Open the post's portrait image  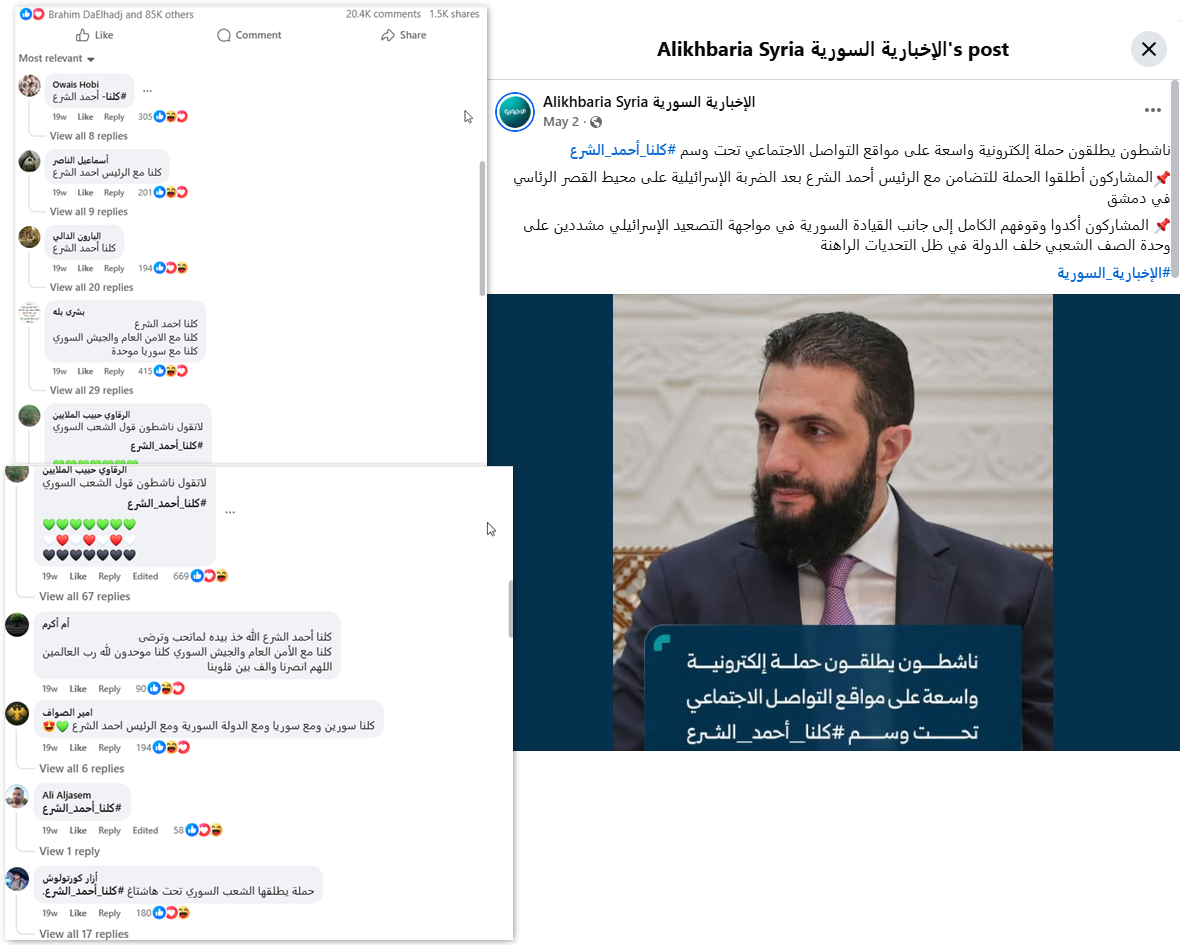pos(832,522)
